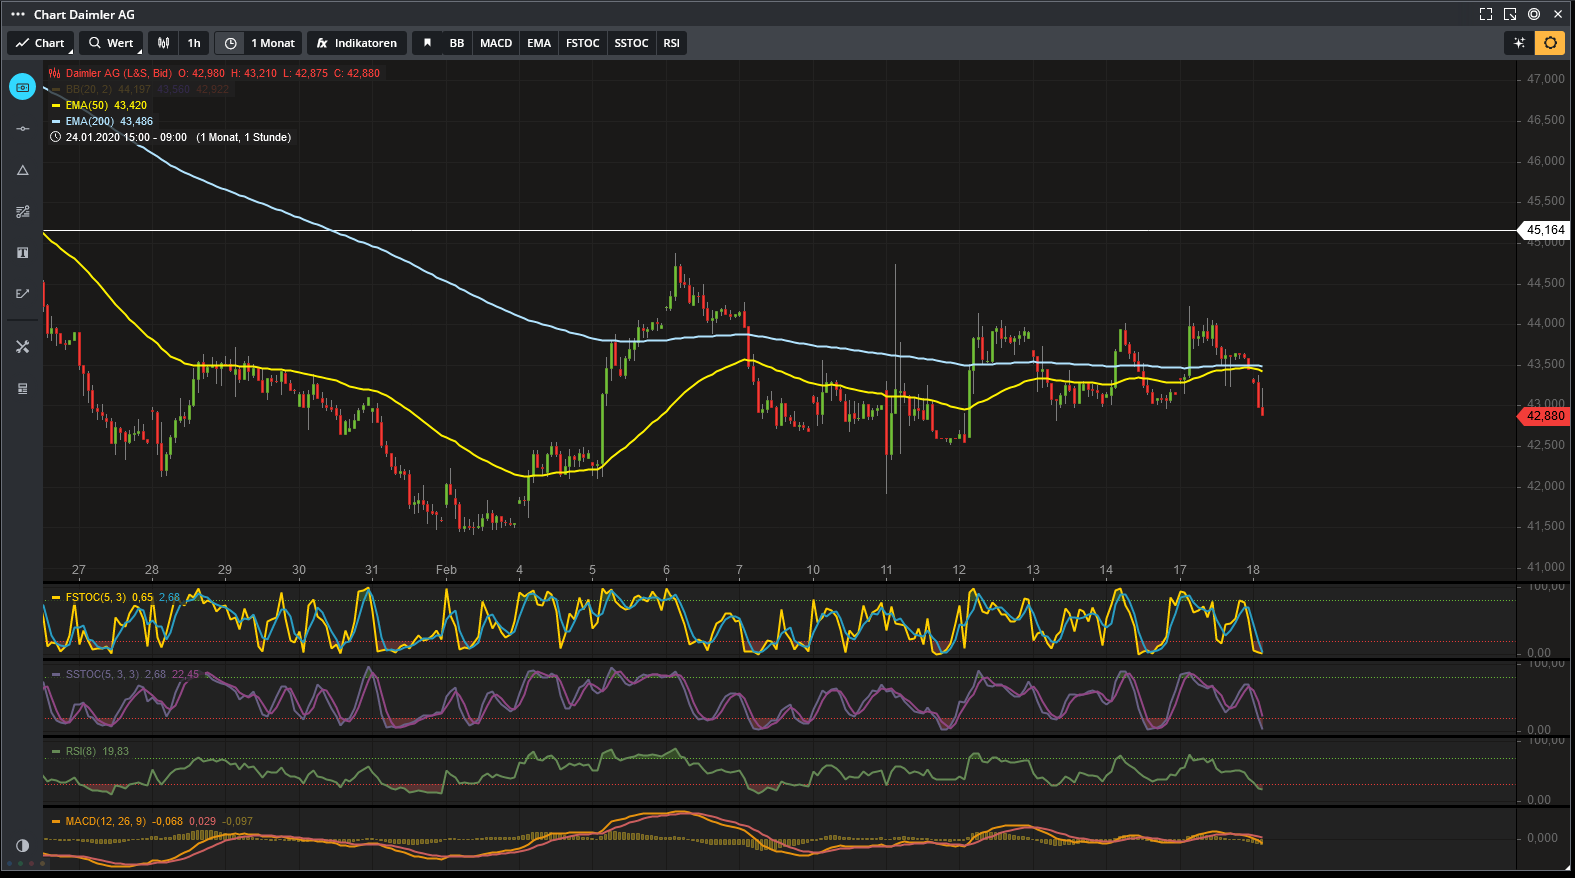Select the horizontal line drawing tool

pos(22,129)
